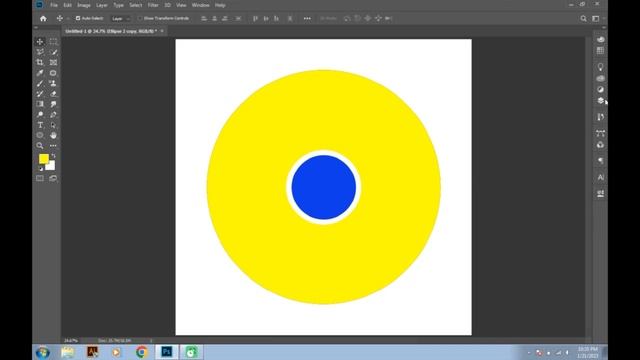Select the Ellipse shape tool
Screen dimensions: 640x360
(x=40, y=135)
